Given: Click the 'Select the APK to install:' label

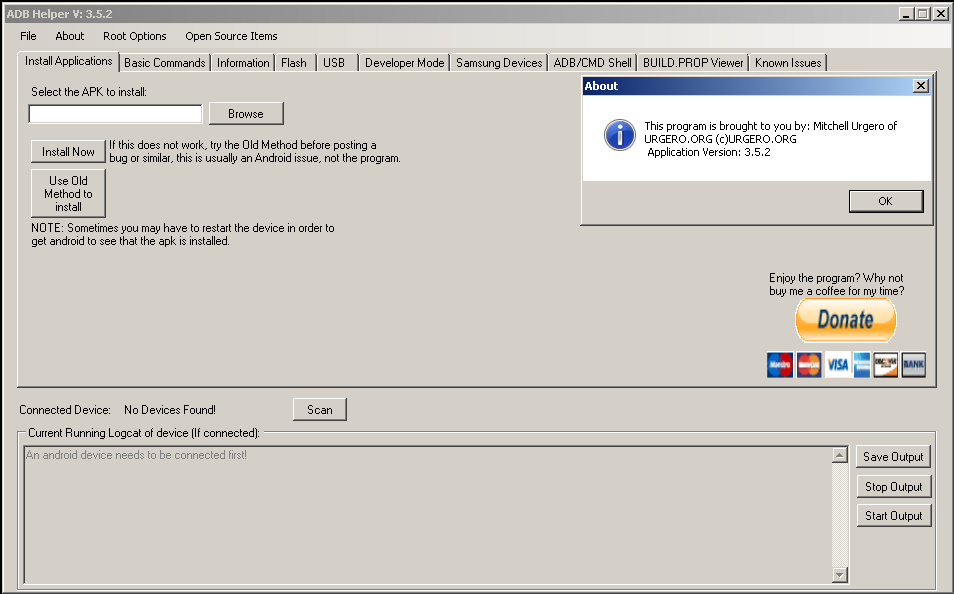Looking at the screenshot, I should tap(89, 92).
